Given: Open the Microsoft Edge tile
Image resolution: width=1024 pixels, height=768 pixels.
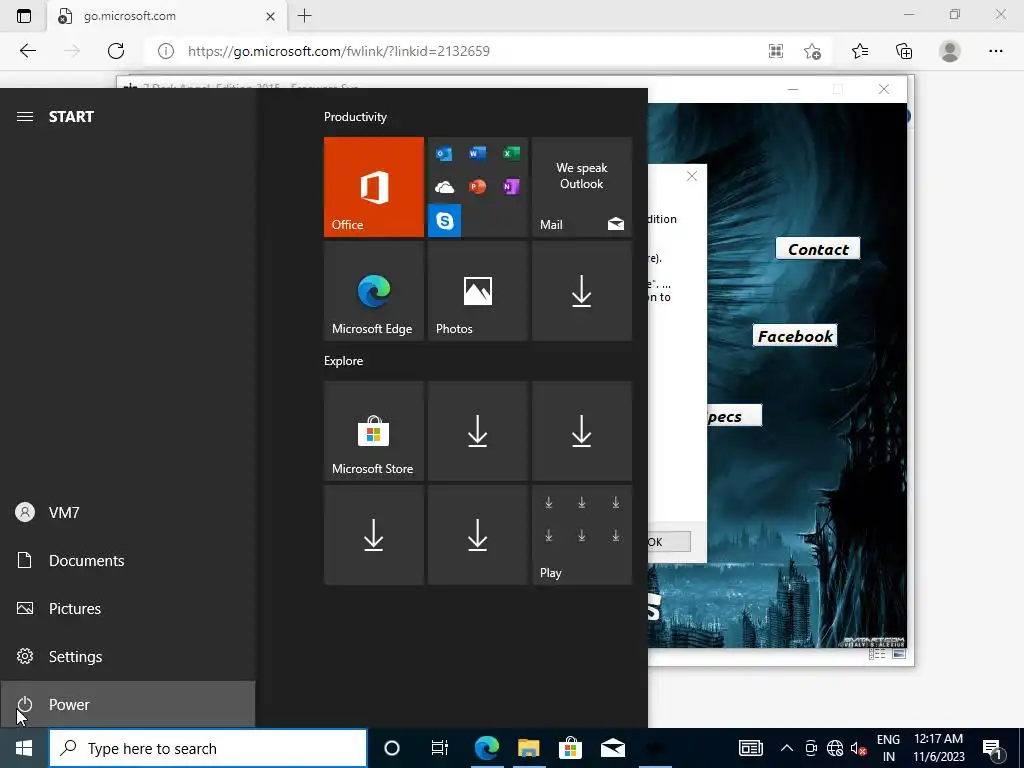Looking at the screenshot, I should click(x=374, y=291).
